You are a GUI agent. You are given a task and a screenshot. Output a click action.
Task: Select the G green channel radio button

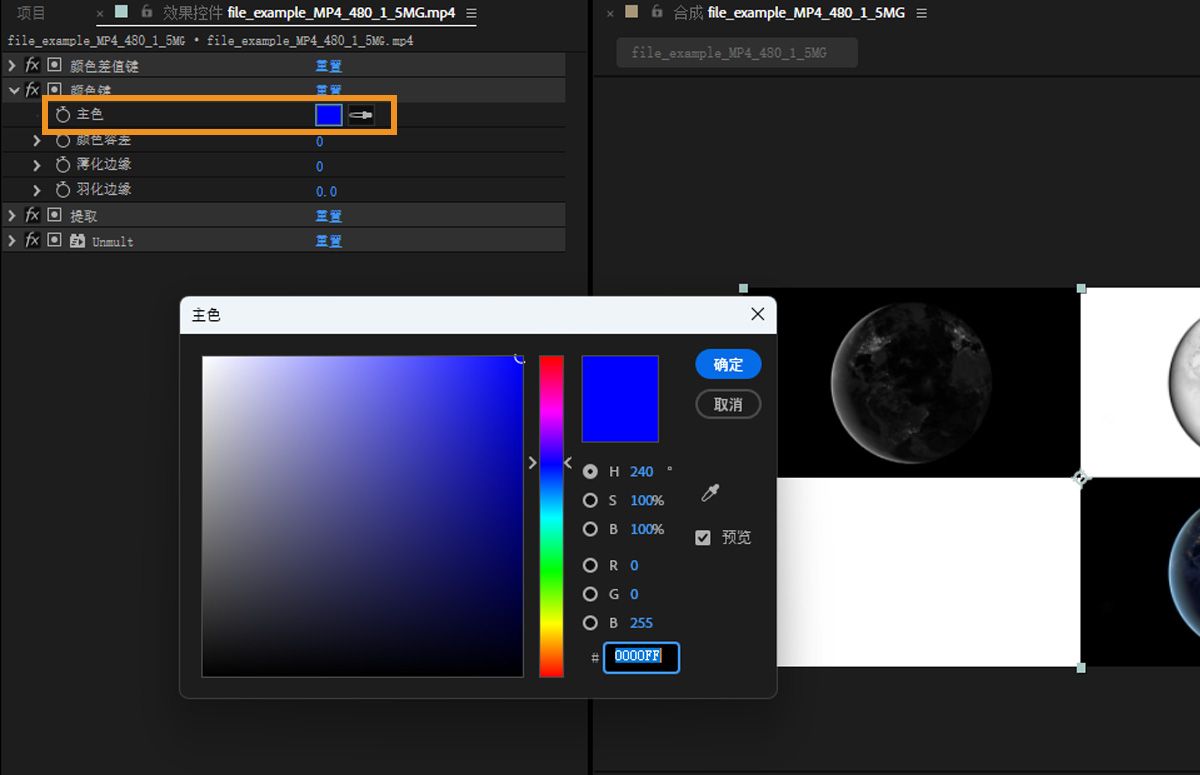click(590, 594)
